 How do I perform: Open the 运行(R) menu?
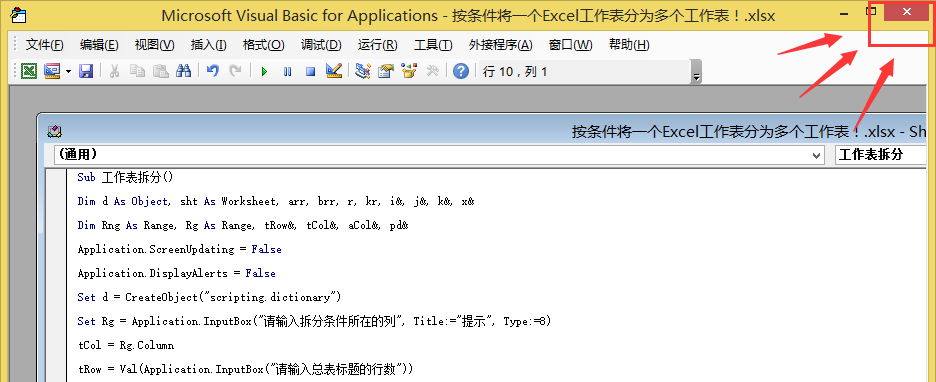coord(378,45)
